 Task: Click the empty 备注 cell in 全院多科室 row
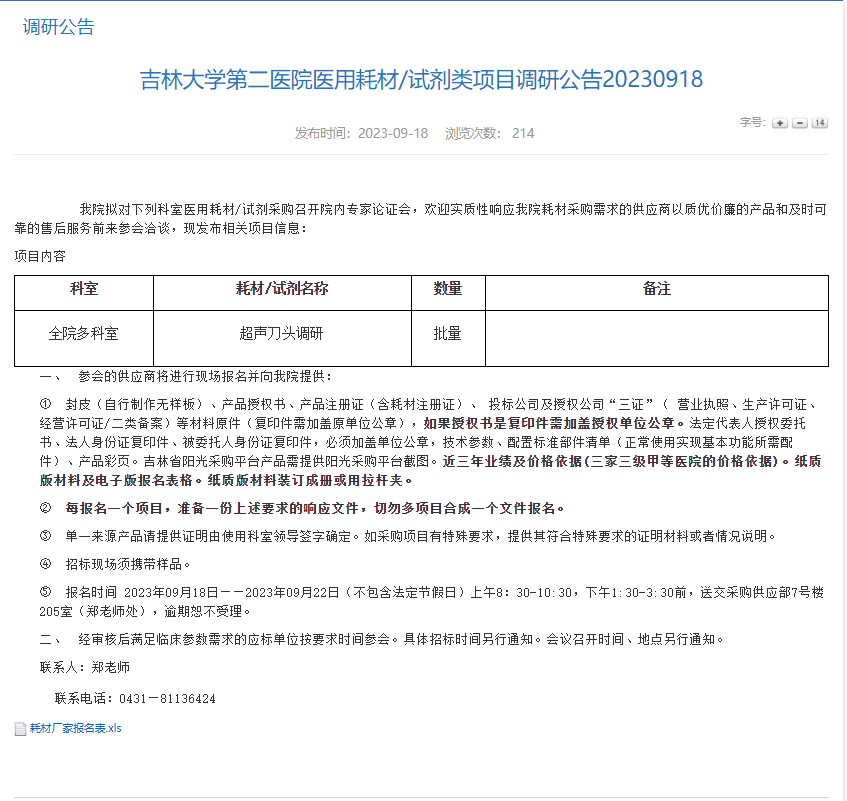click(657, 339)
